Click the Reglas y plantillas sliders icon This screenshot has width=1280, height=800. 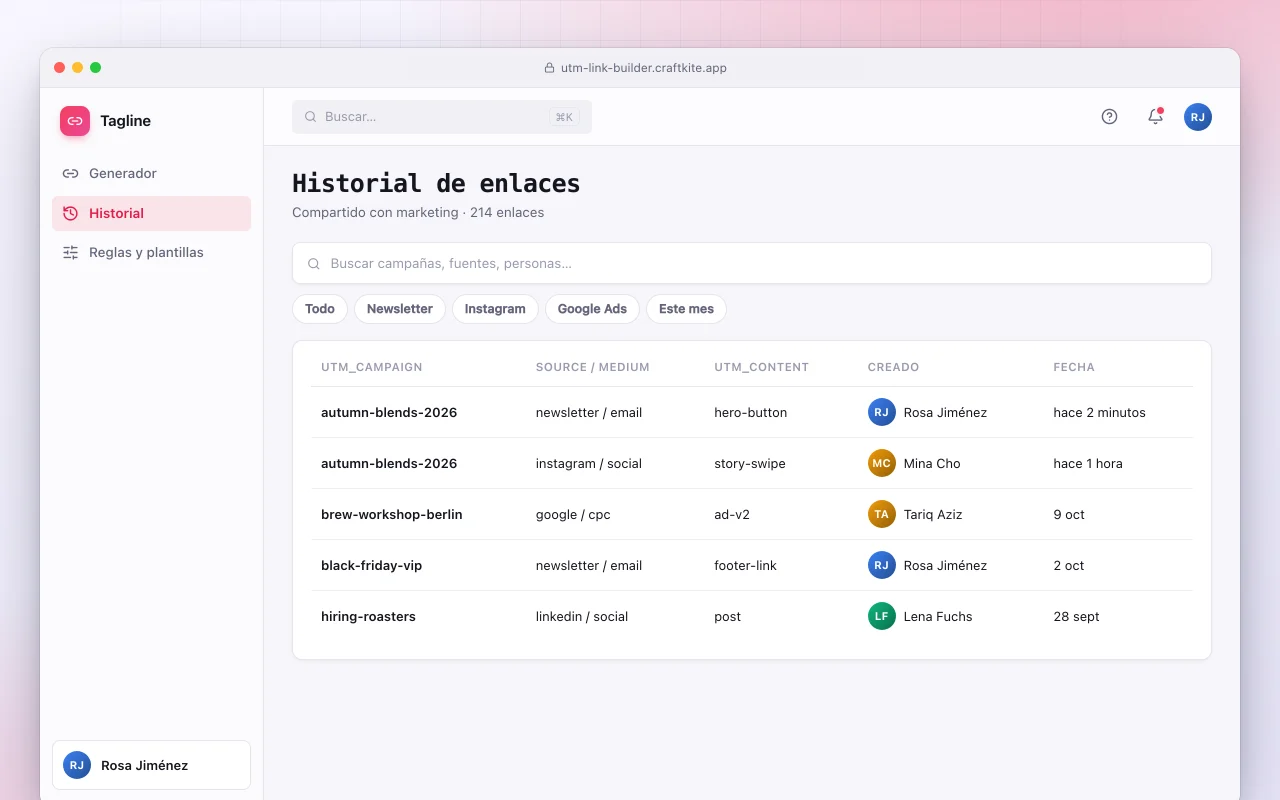(70, 253)
